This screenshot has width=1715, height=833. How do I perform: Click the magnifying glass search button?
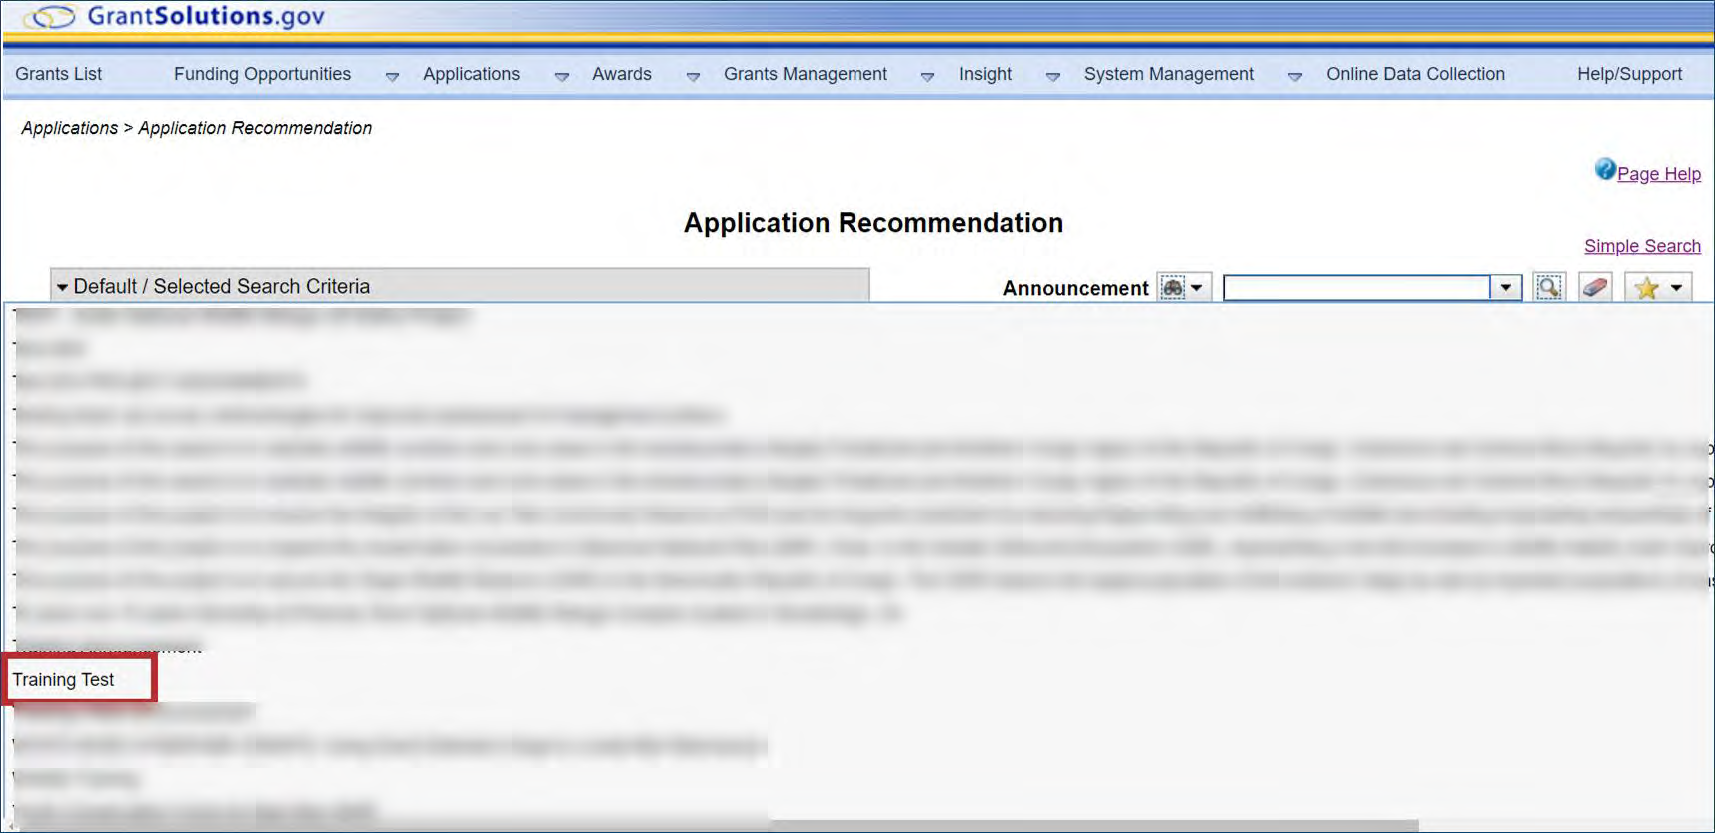(1548, 288)
